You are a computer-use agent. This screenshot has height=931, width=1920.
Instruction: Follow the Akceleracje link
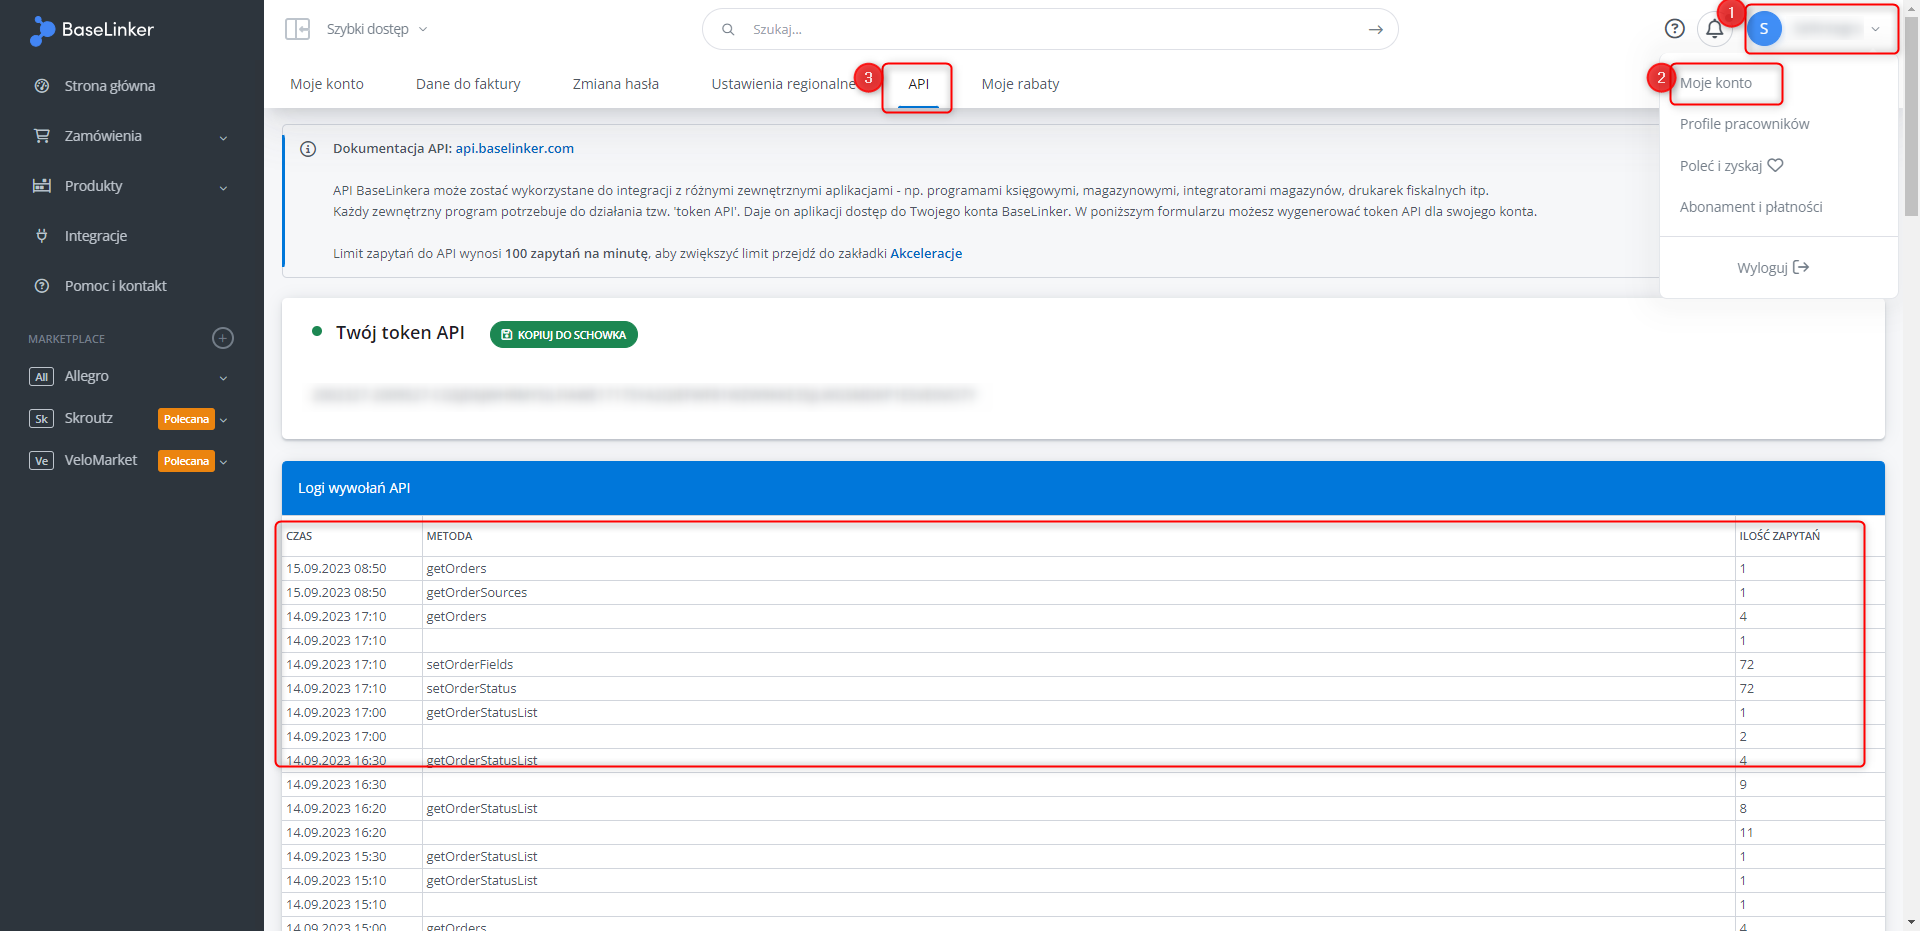tap(926, 253)
